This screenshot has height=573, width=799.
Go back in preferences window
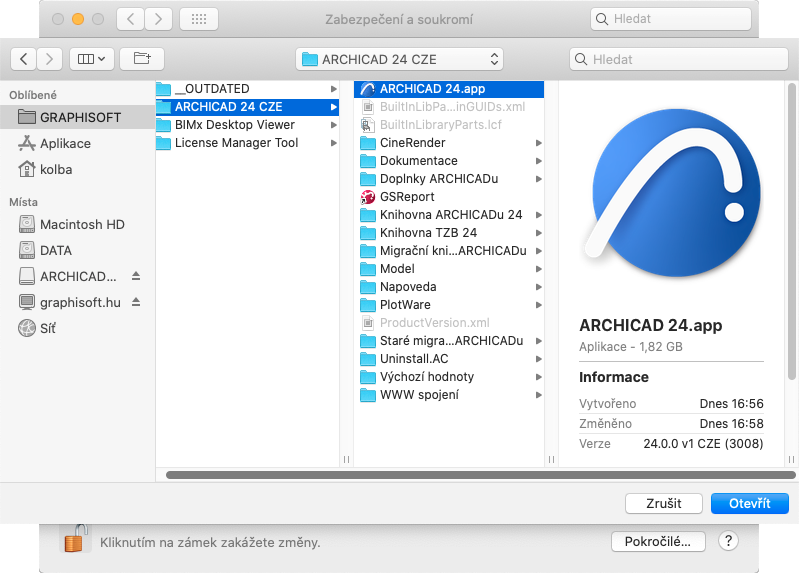click(x=130, y=19)
